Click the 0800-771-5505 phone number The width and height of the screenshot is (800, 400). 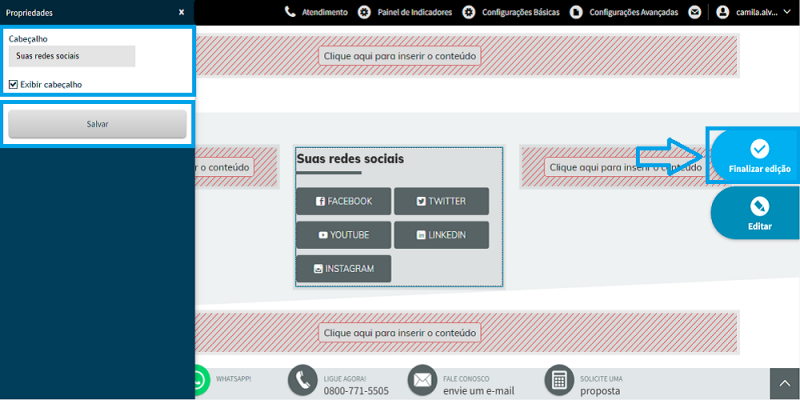[x=356, y=391]
